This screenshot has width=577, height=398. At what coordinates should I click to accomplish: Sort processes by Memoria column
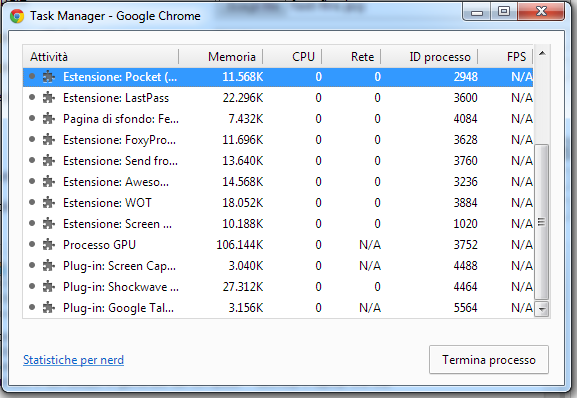click(221, 57)
